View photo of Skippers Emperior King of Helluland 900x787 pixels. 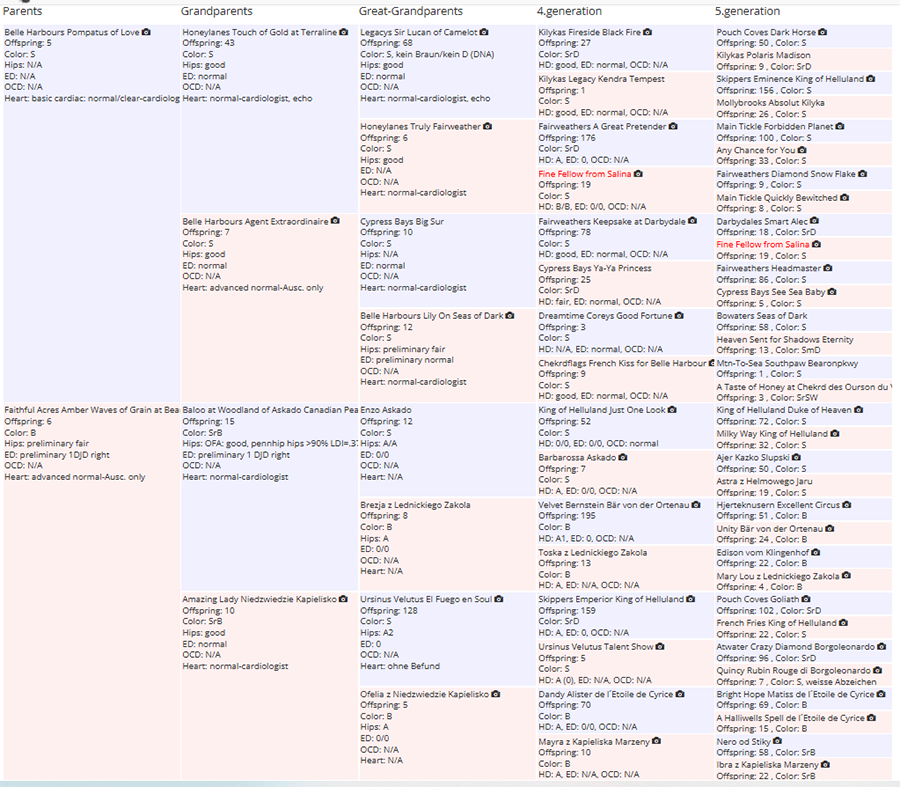click(x=690, y=599)
